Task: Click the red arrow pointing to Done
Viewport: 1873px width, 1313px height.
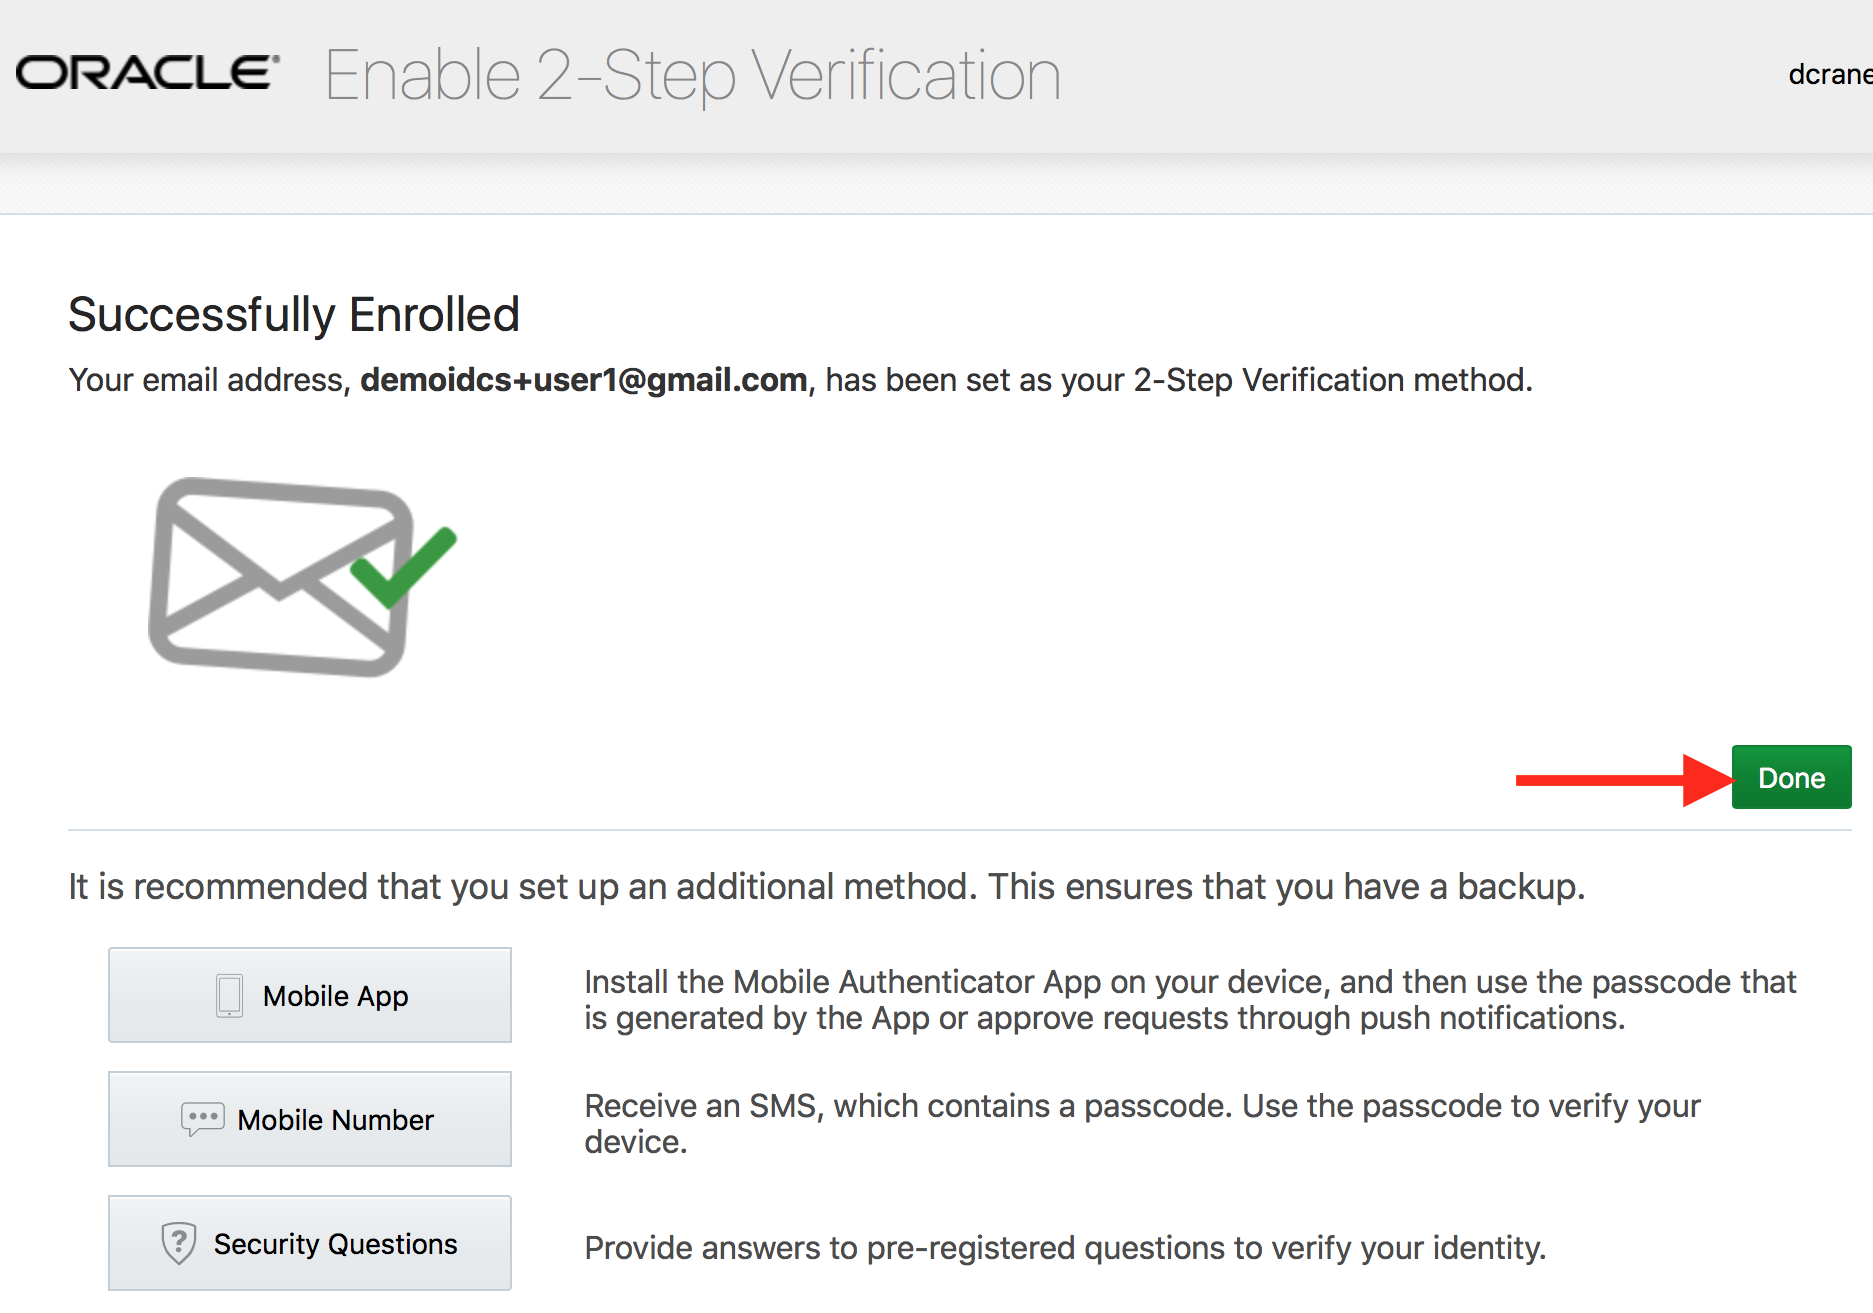Action: [1624, 779]
